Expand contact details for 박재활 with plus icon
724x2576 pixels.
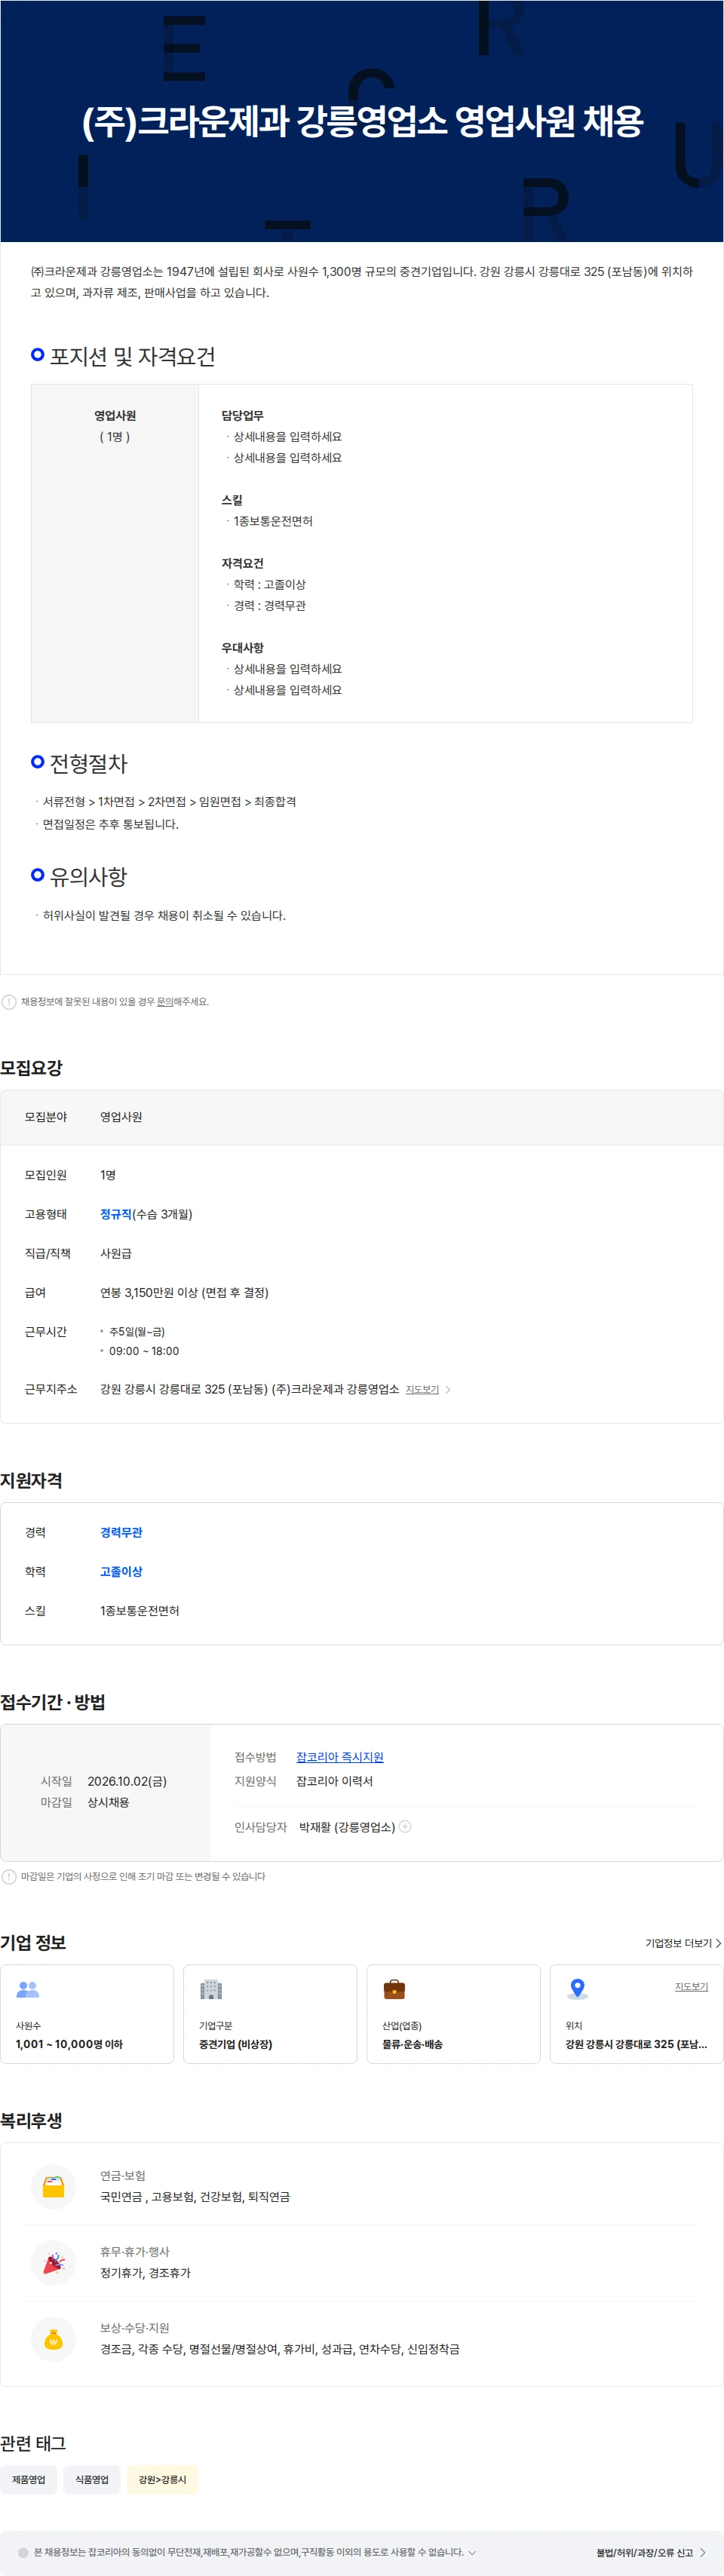tap(405, 1826)
